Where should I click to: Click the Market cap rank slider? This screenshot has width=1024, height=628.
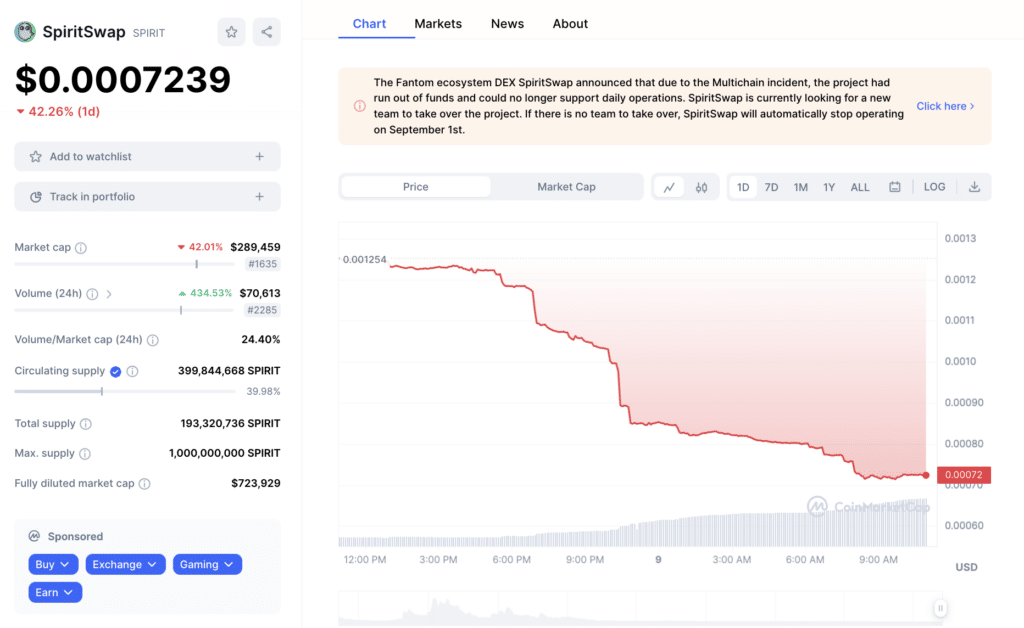[124, 264]
